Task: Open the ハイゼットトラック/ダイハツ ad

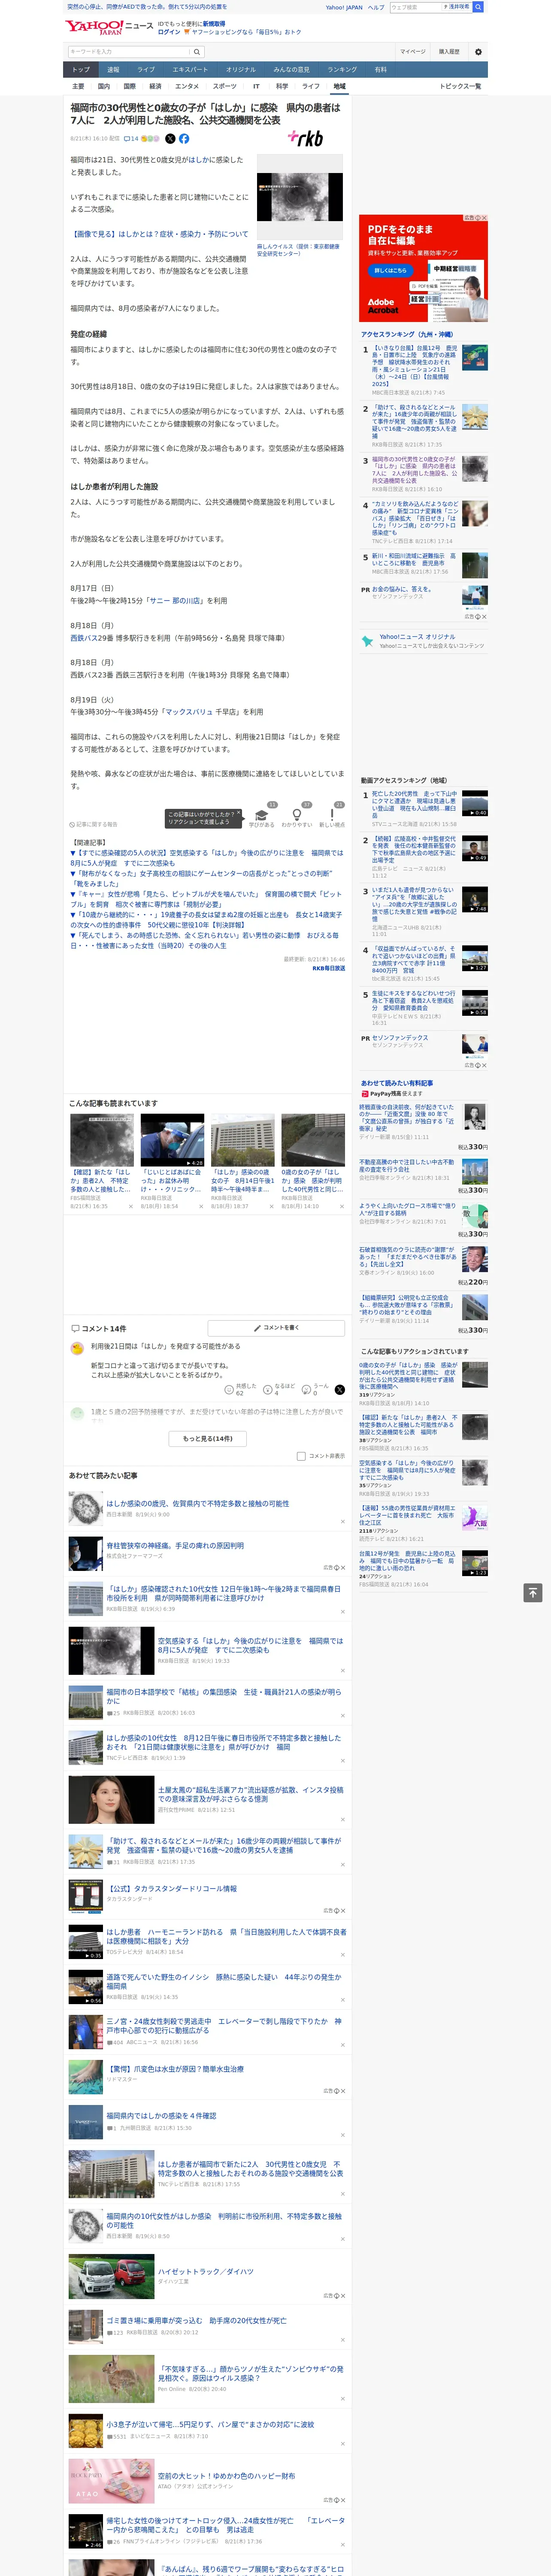Action: pos(206,2271)
